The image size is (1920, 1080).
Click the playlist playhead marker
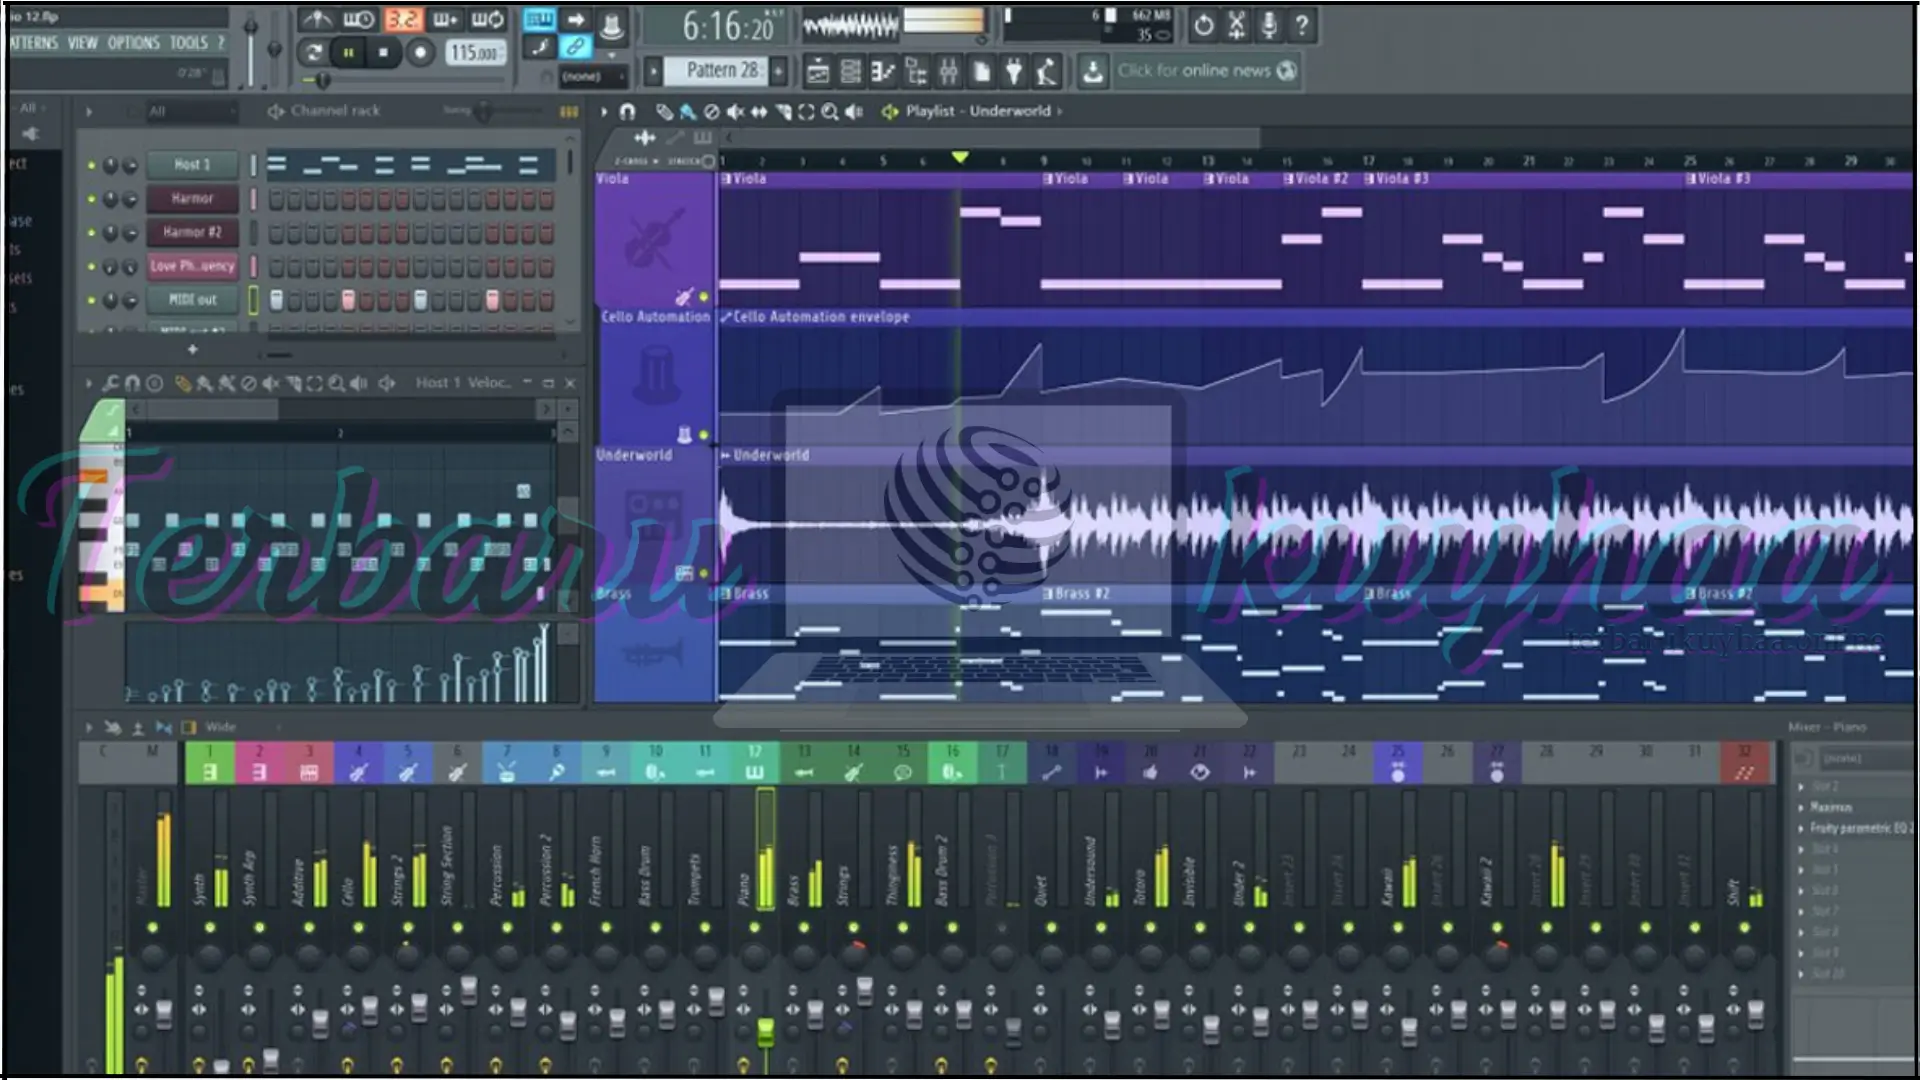960,158
